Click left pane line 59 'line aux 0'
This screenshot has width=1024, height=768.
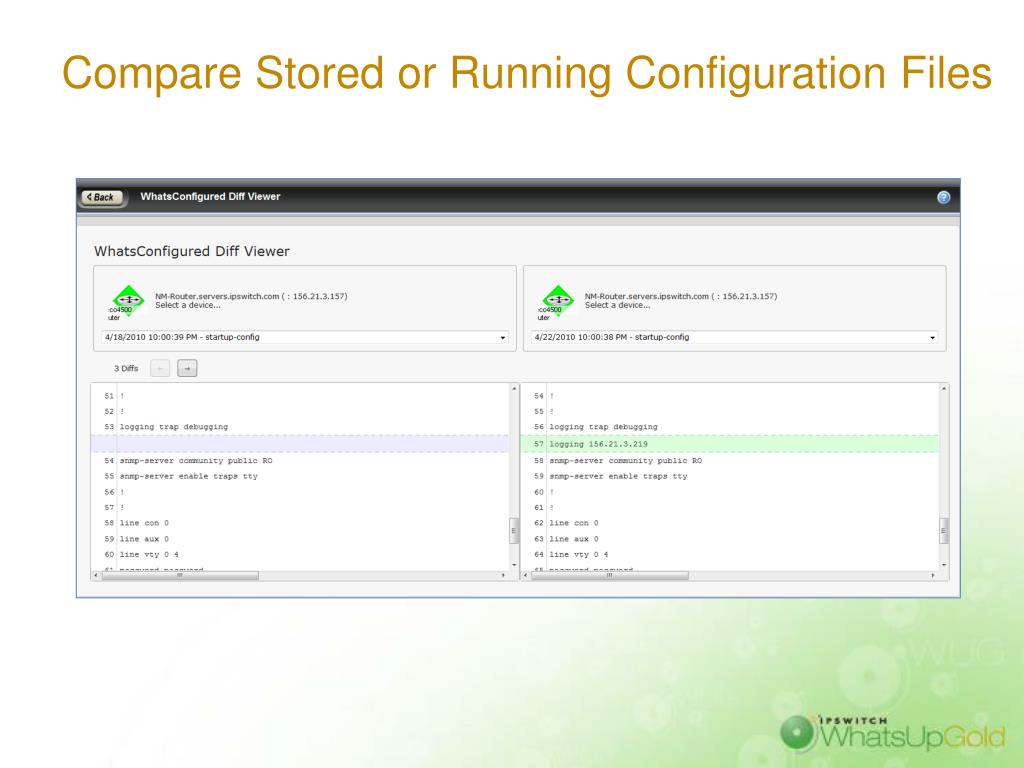144,539
